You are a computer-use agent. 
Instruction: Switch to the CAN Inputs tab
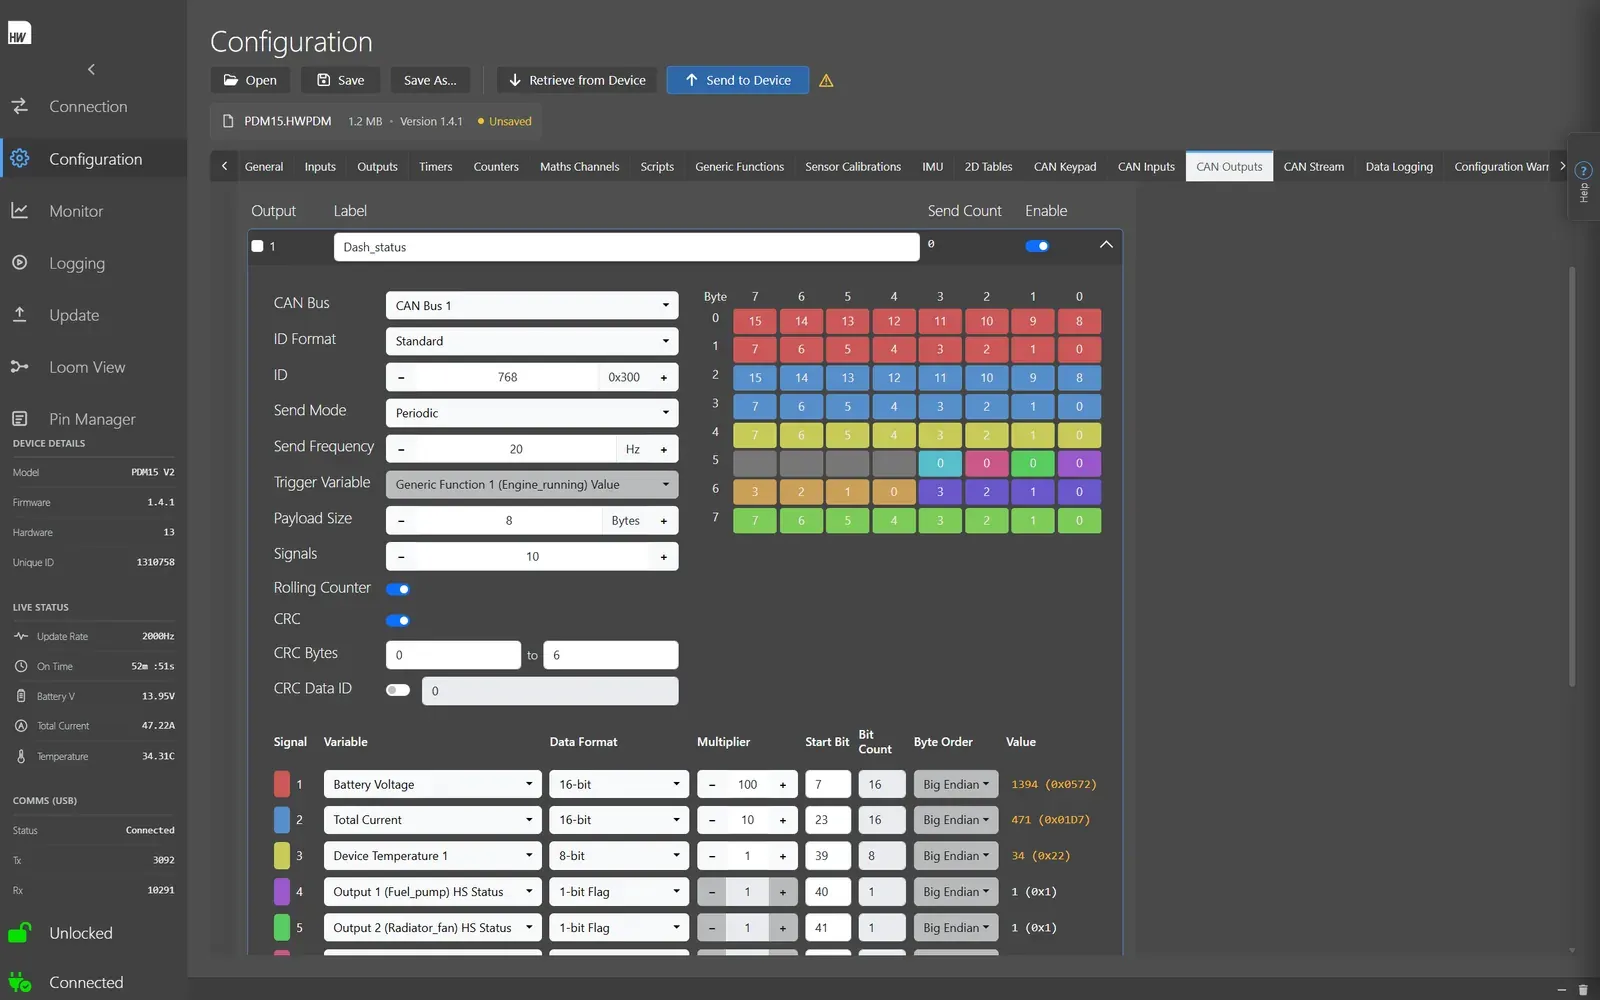click(x=1146, y=167)
